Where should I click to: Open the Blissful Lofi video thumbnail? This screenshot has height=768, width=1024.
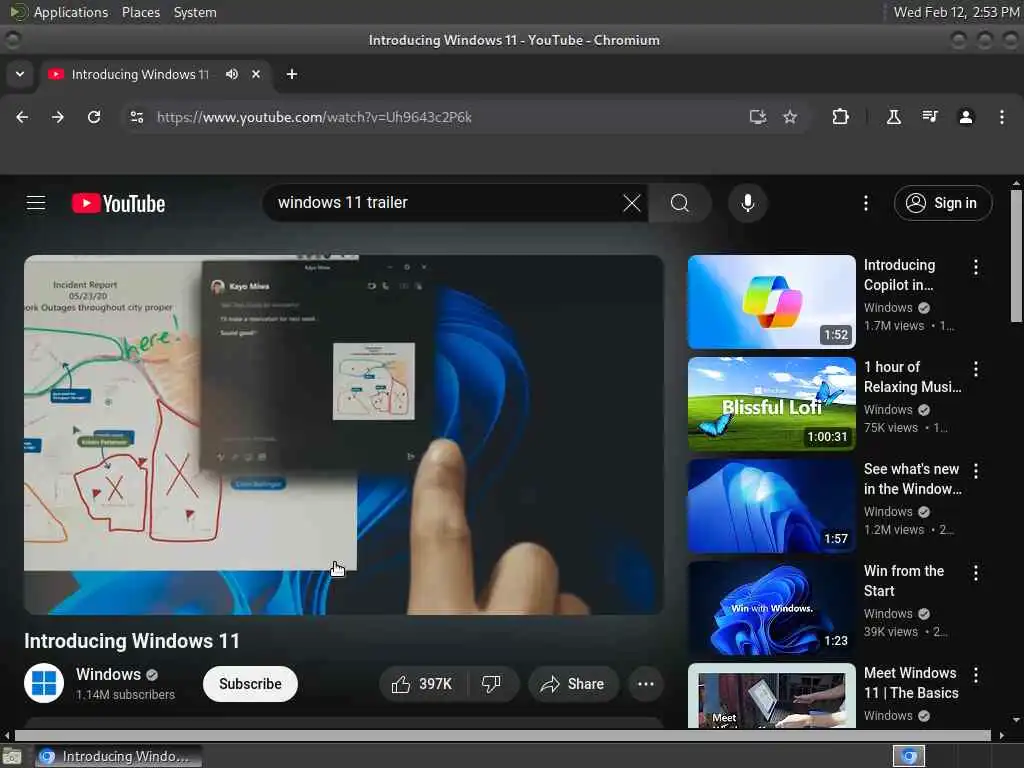click(771, 404)
